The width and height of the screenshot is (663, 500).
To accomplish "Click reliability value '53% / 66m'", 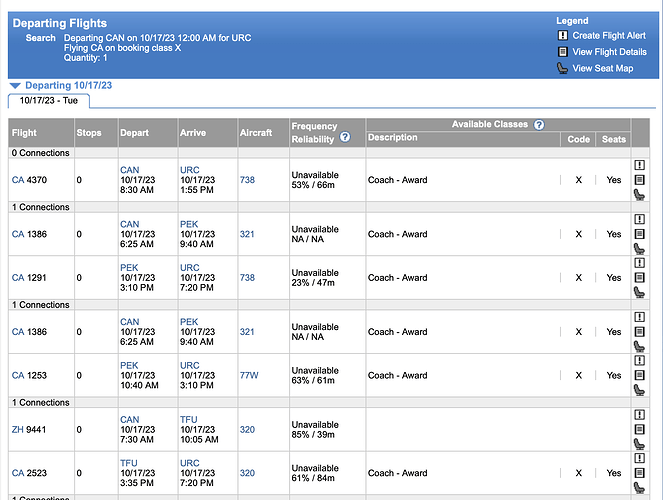I will [313, 185].
